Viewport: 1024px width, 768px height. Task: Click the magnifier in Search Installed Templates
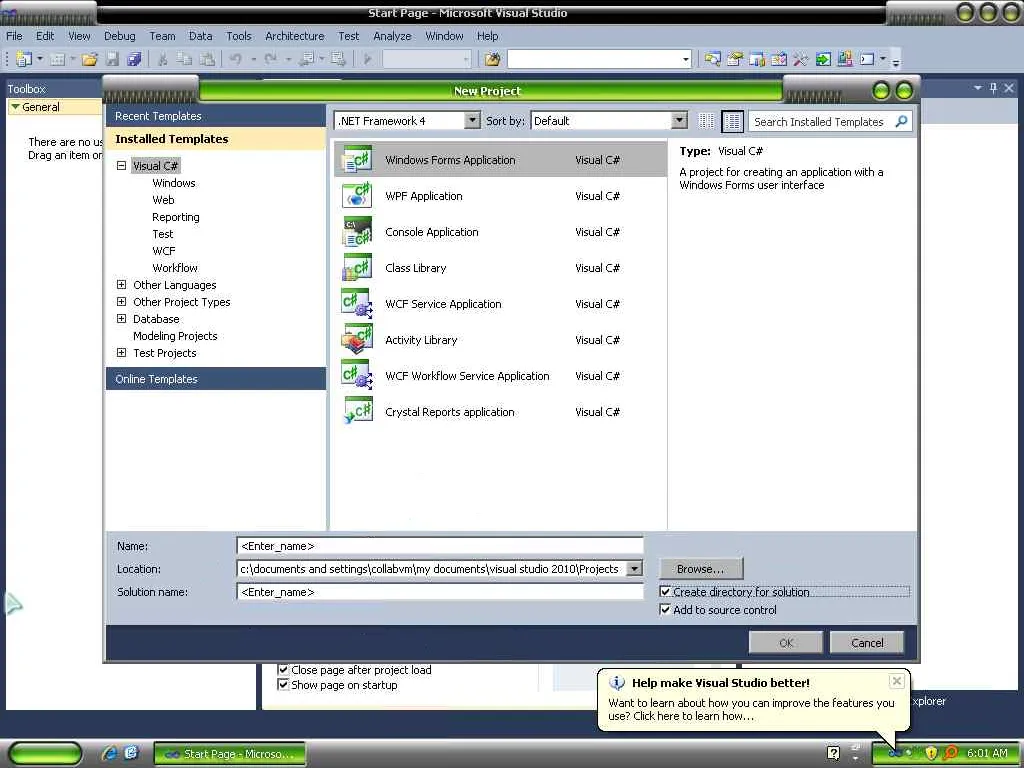click(x=901, y=121)
